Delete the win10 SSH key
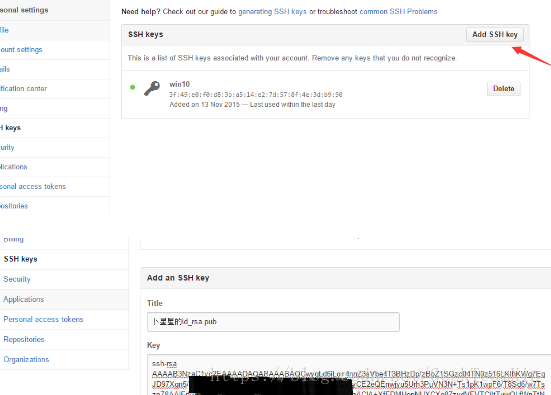551x395 pixels. coord(504,89)
